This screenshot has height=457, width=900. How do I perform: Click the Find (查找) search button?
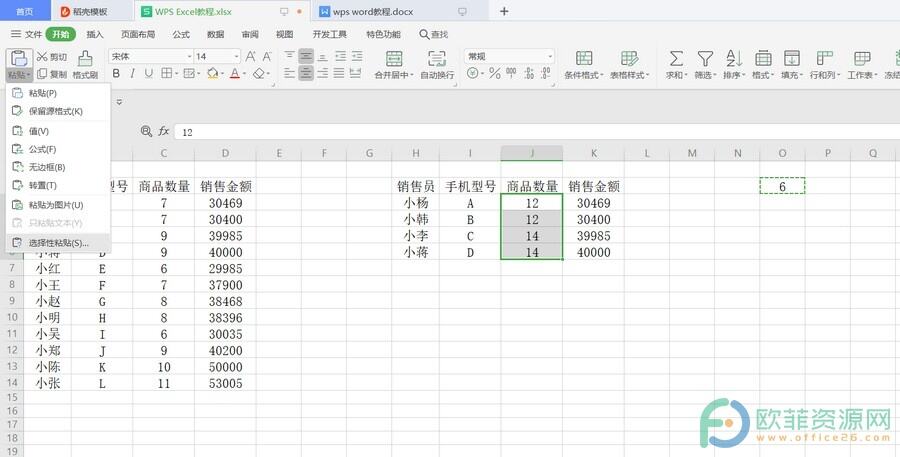pos(433,34)
